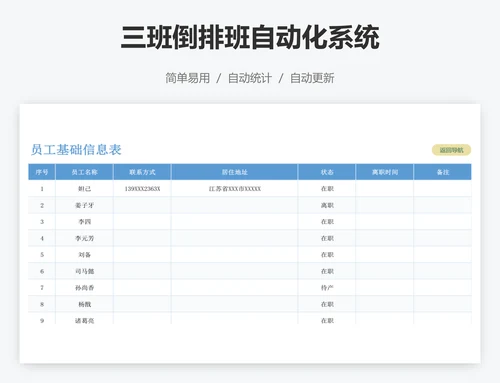Click serial number 4 in 李元芳 row
This screenshot has width=500, height=383.
coord(42,238)
